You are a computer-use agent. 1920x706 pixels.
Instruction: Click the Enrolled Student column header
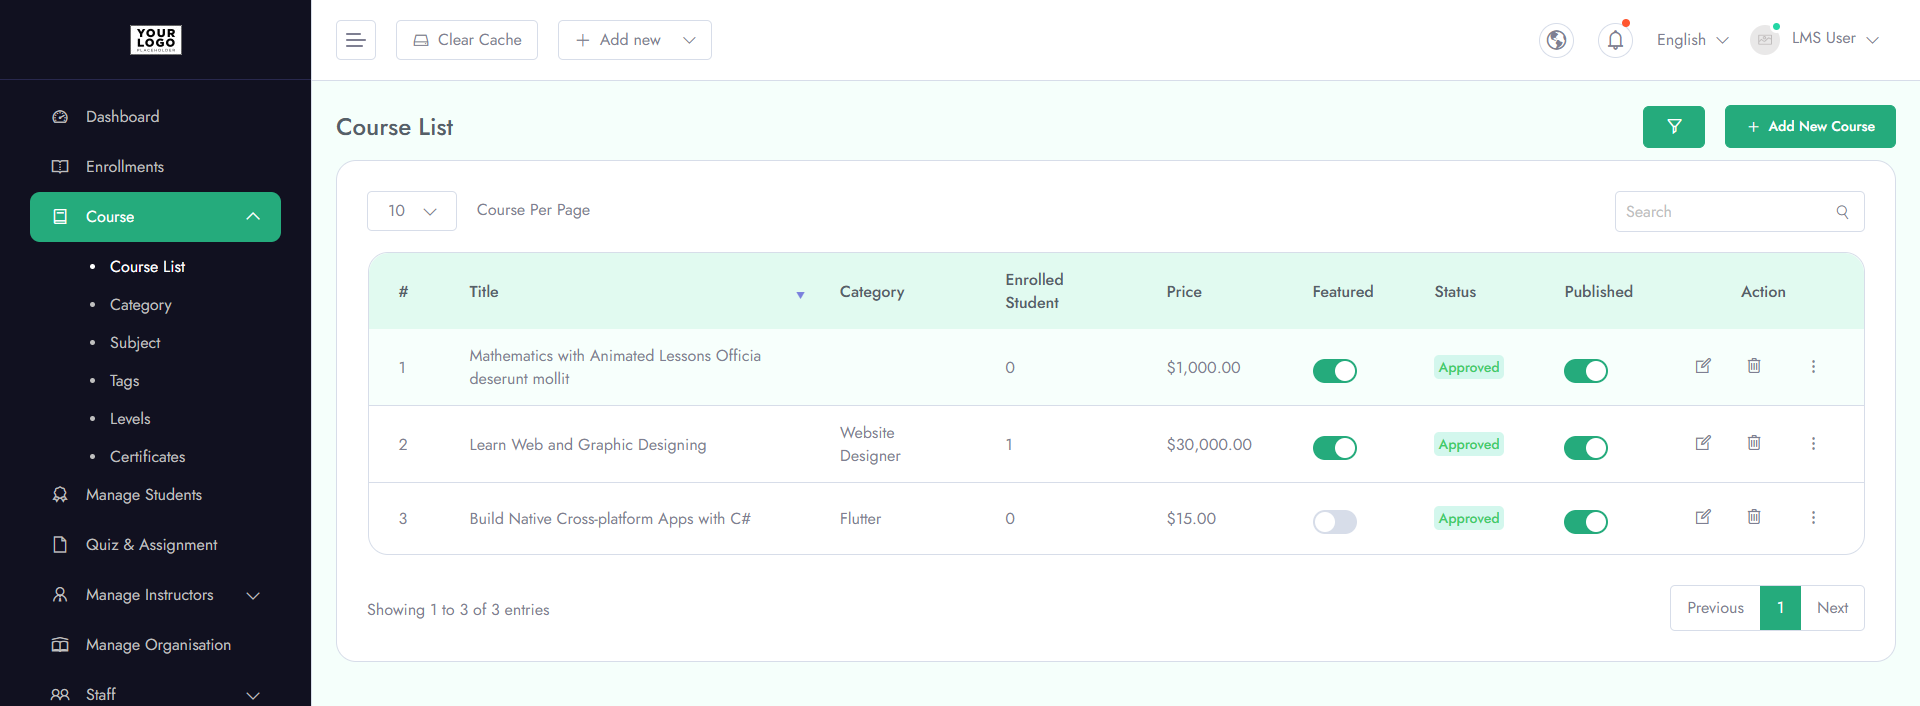point(1034,291)
